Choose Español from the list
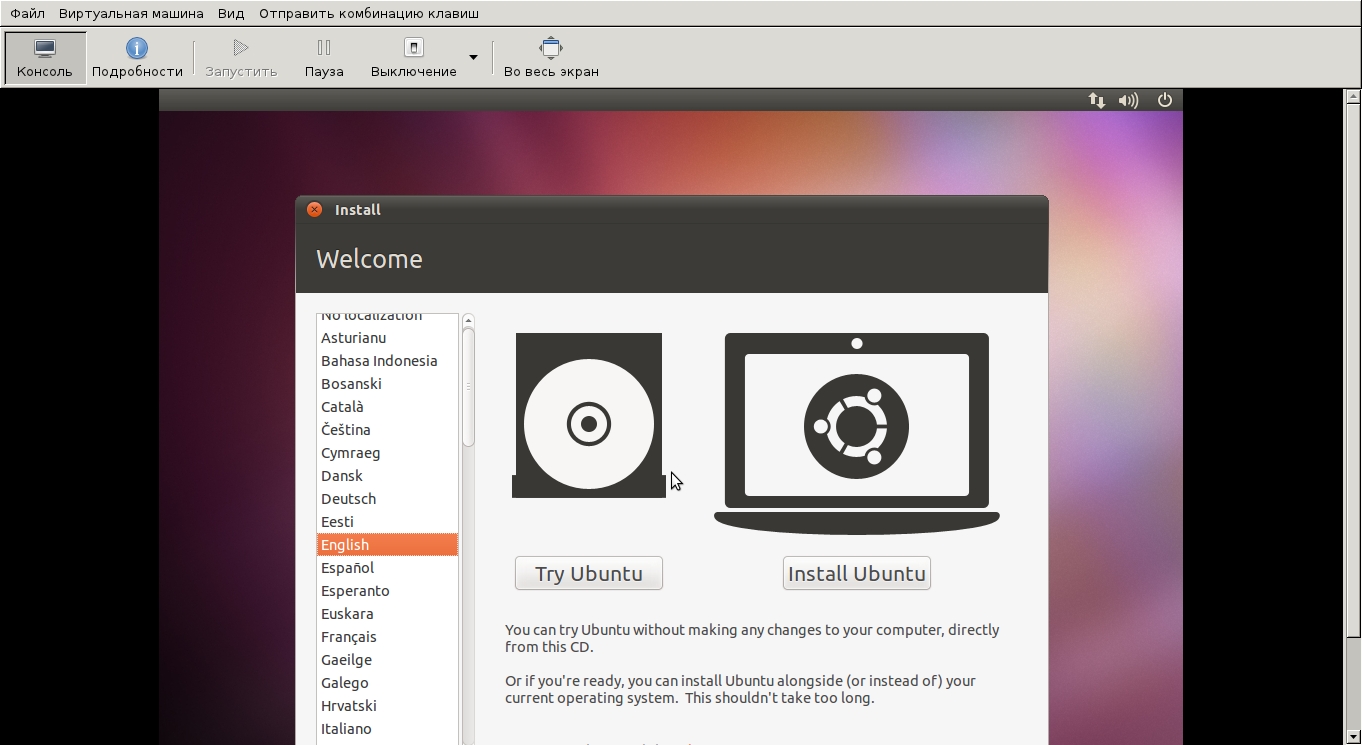 [x=387, y=568]
